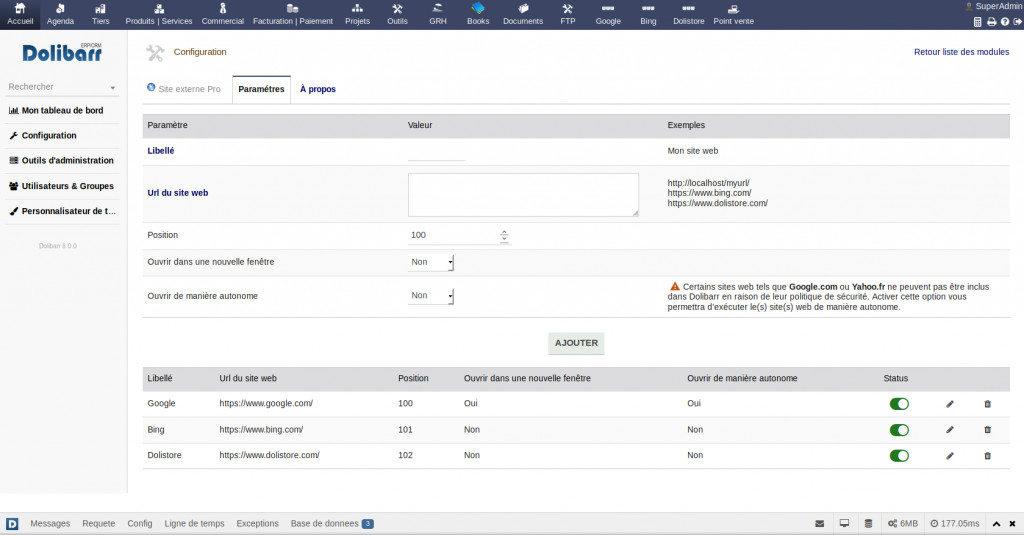The image size is (1024, 535).
Task: Click the AJOUTER button
Action: [x=576, y=343]
